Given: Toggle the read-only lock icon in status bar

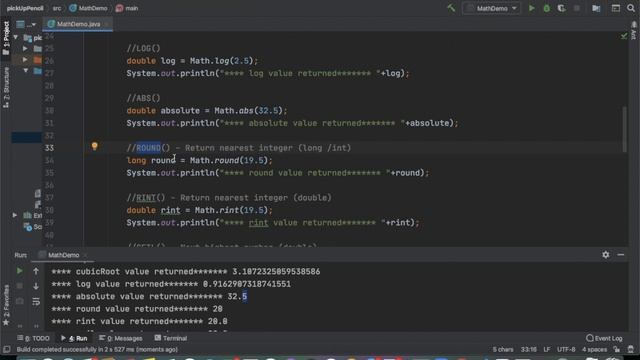Looking at the screenshot, I should point(617,349).
